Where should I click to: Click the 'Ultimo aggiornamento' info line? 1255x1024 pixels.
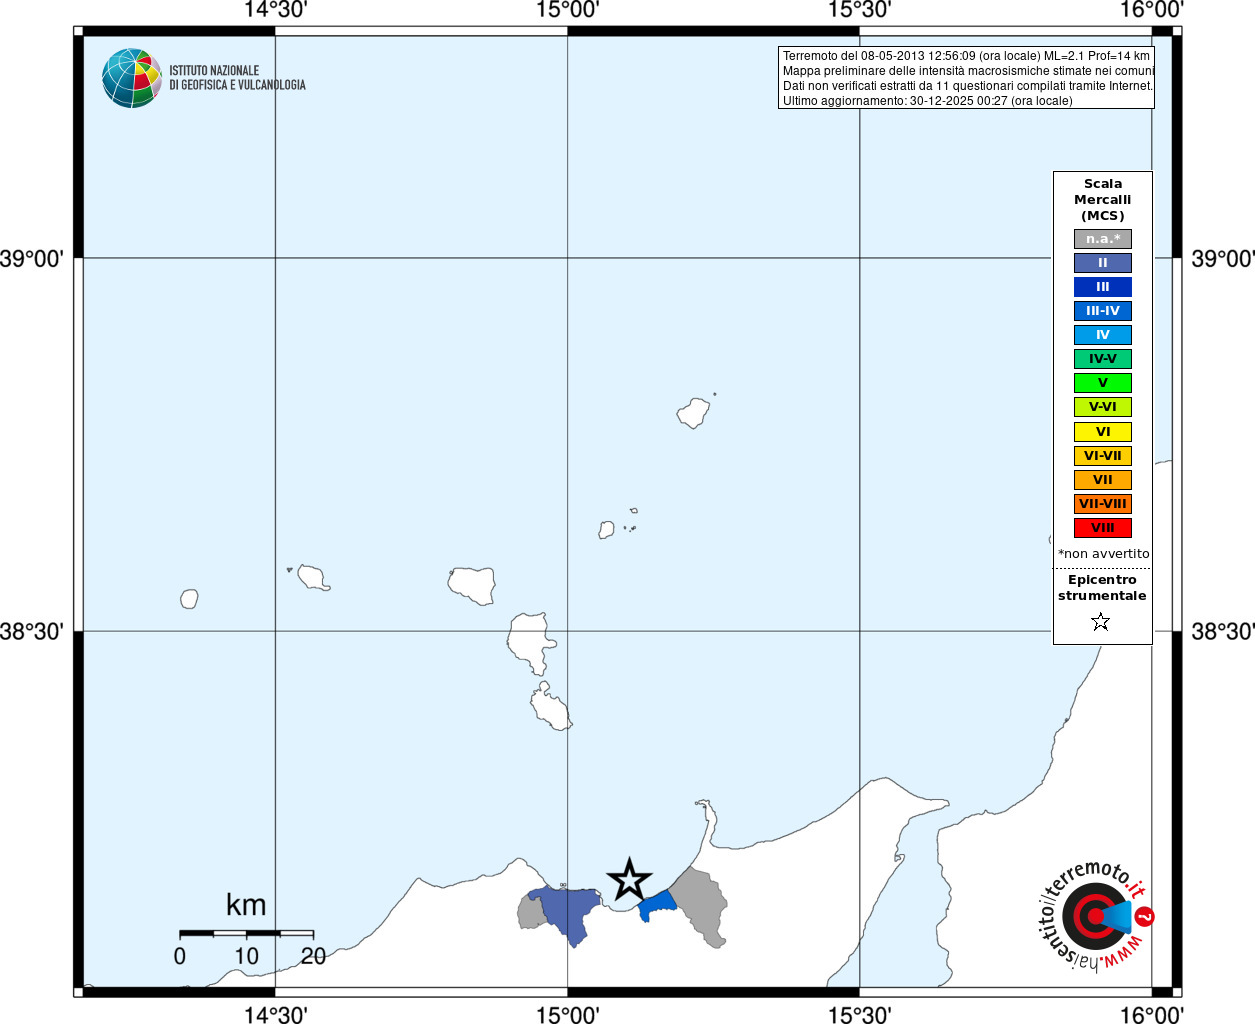click(927, 101)
